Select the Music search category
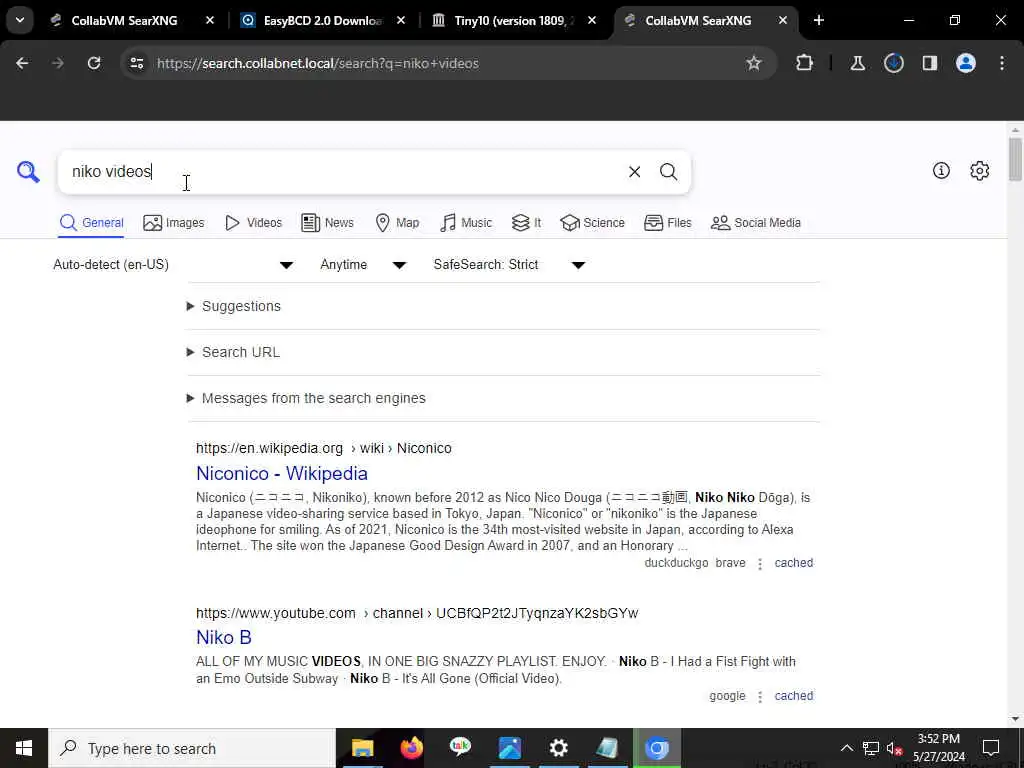 click(x=466, y=223)
